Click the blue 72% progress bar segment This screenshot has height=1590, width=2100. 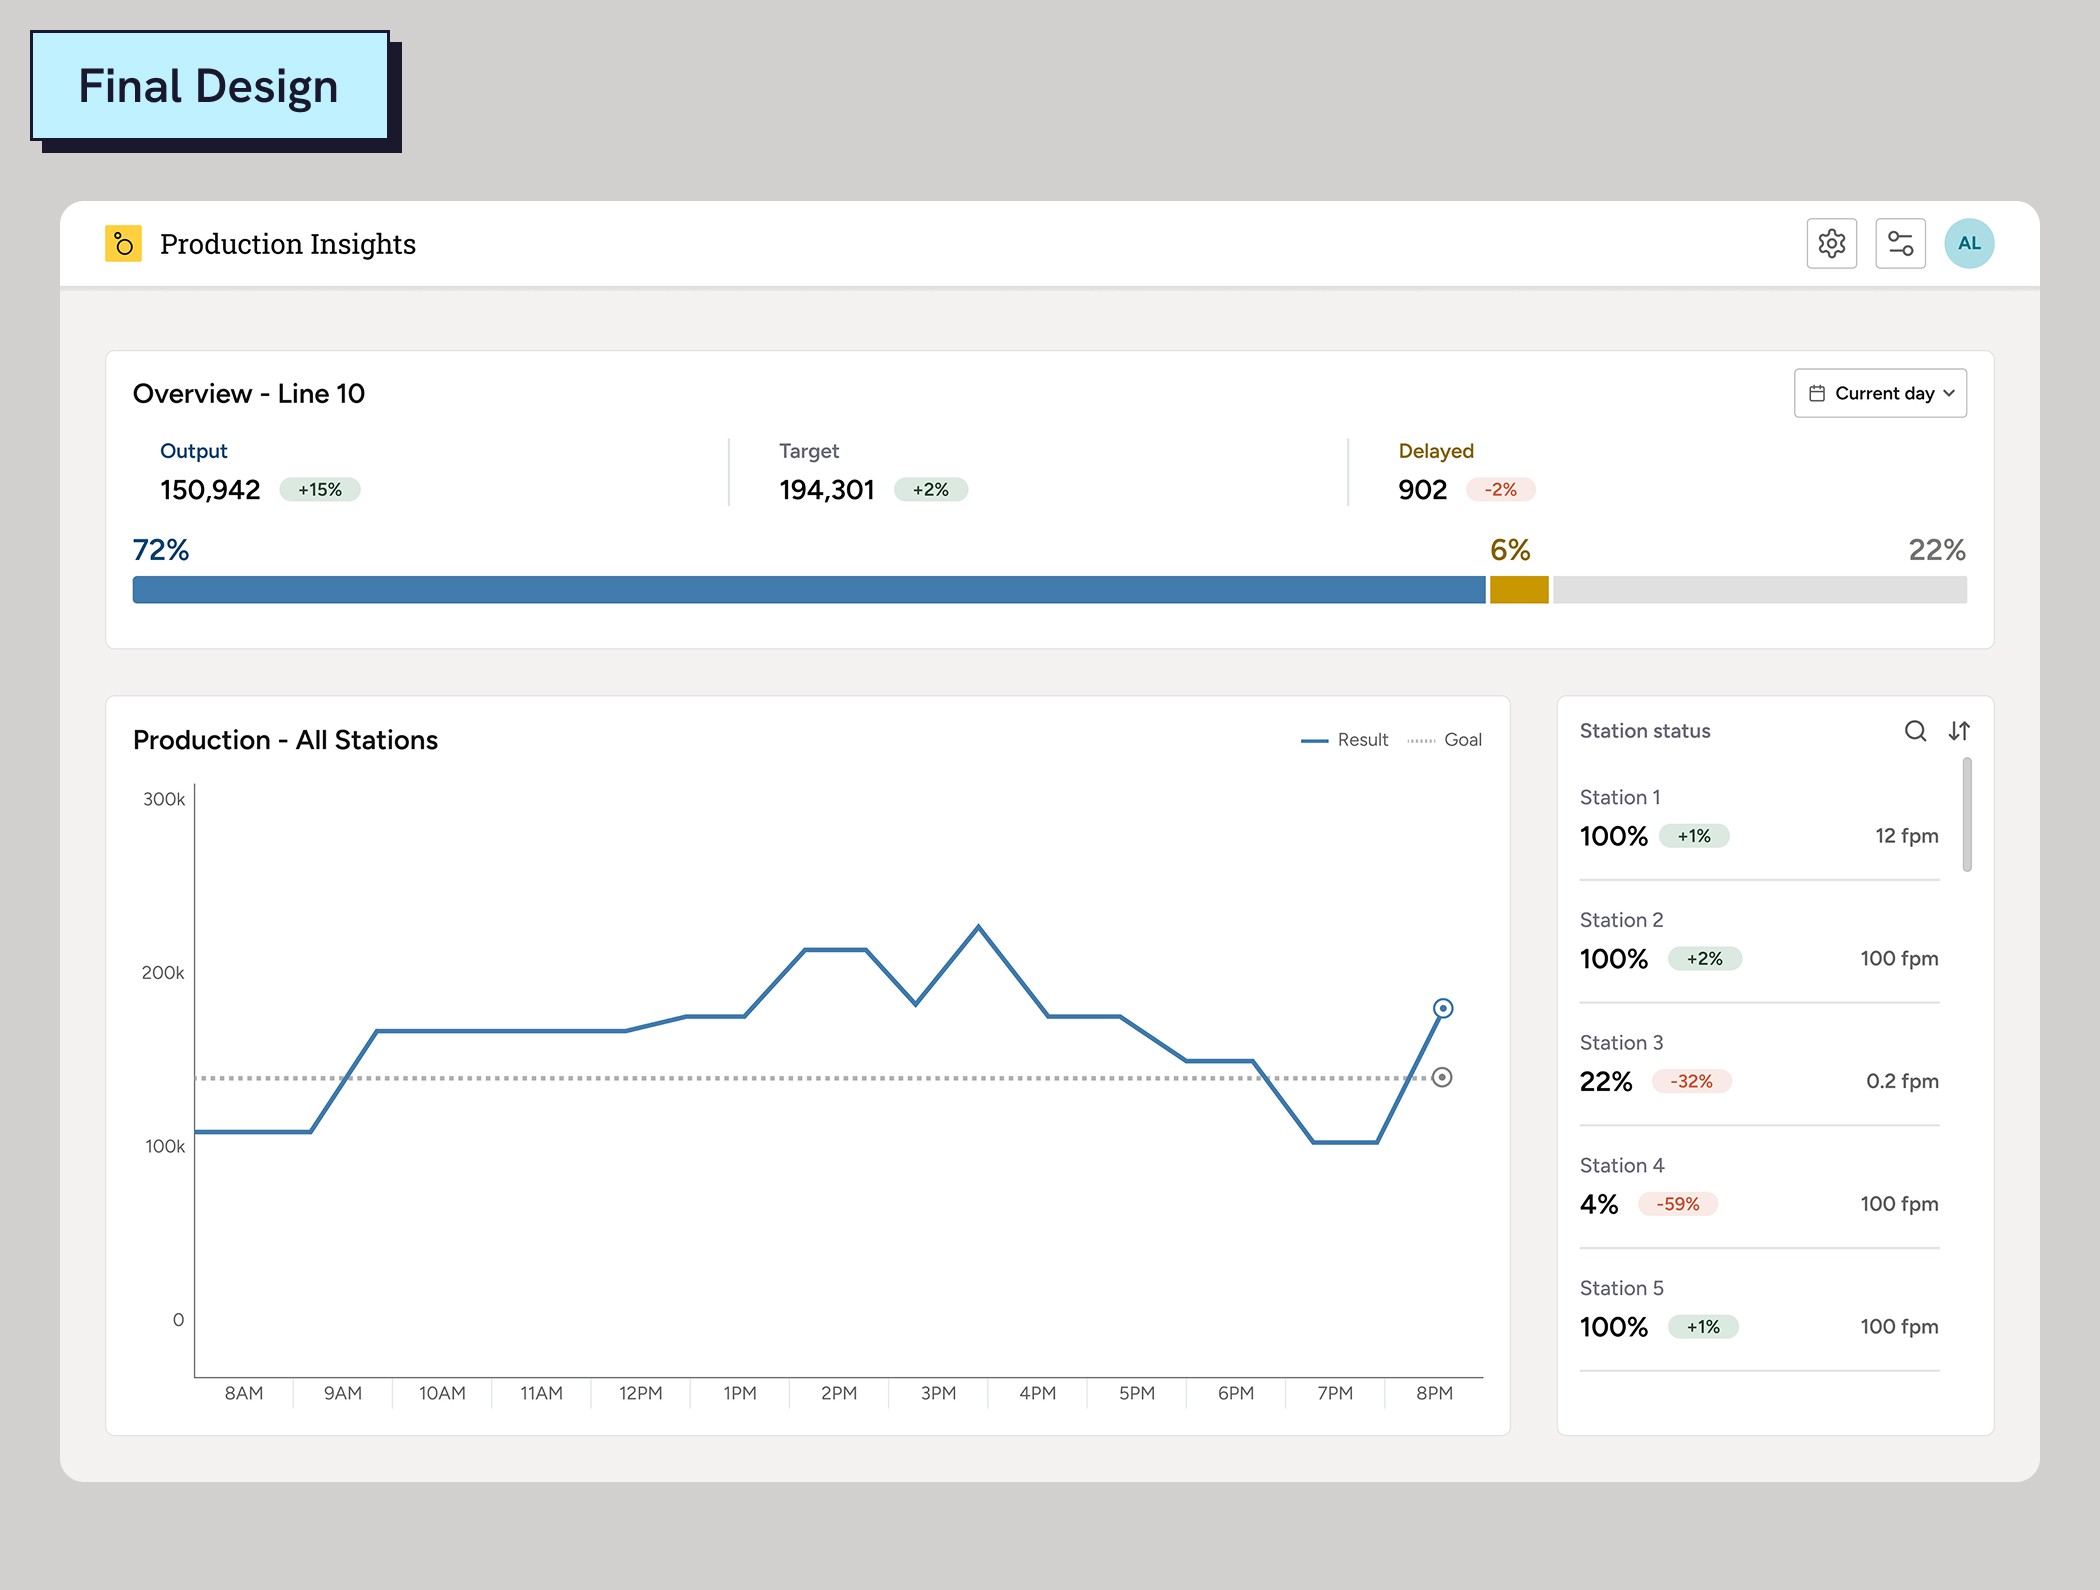[x=808, y=590]
